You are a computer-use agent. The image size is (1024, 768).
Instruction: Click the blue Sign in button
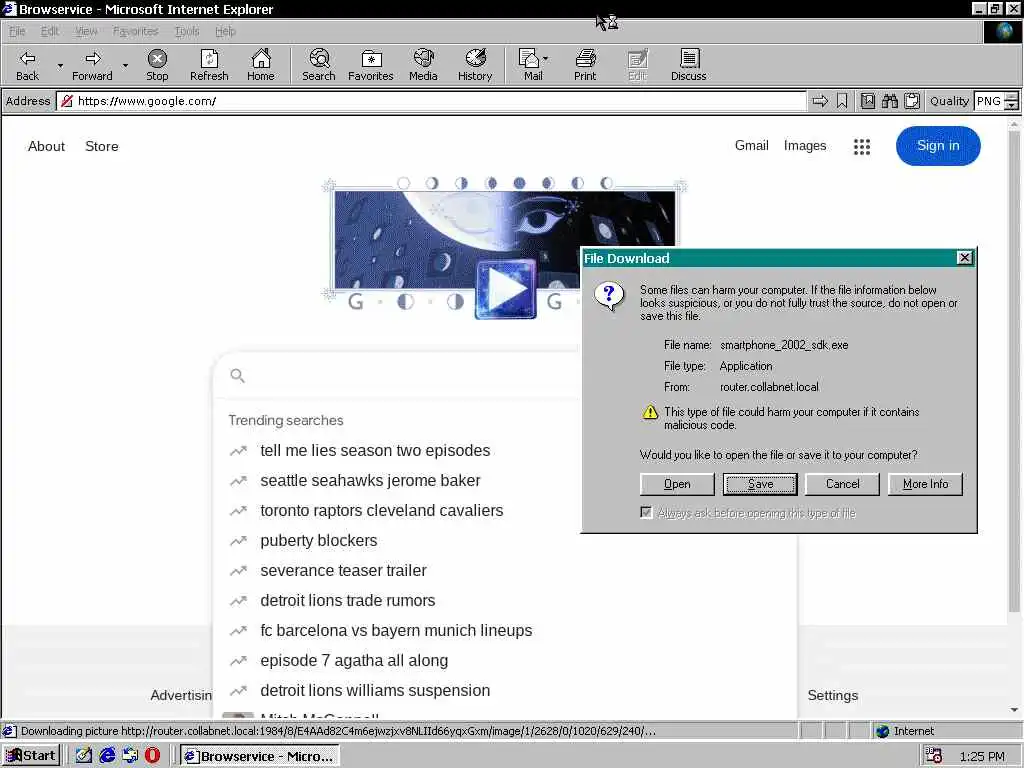(x=938, y=146)
